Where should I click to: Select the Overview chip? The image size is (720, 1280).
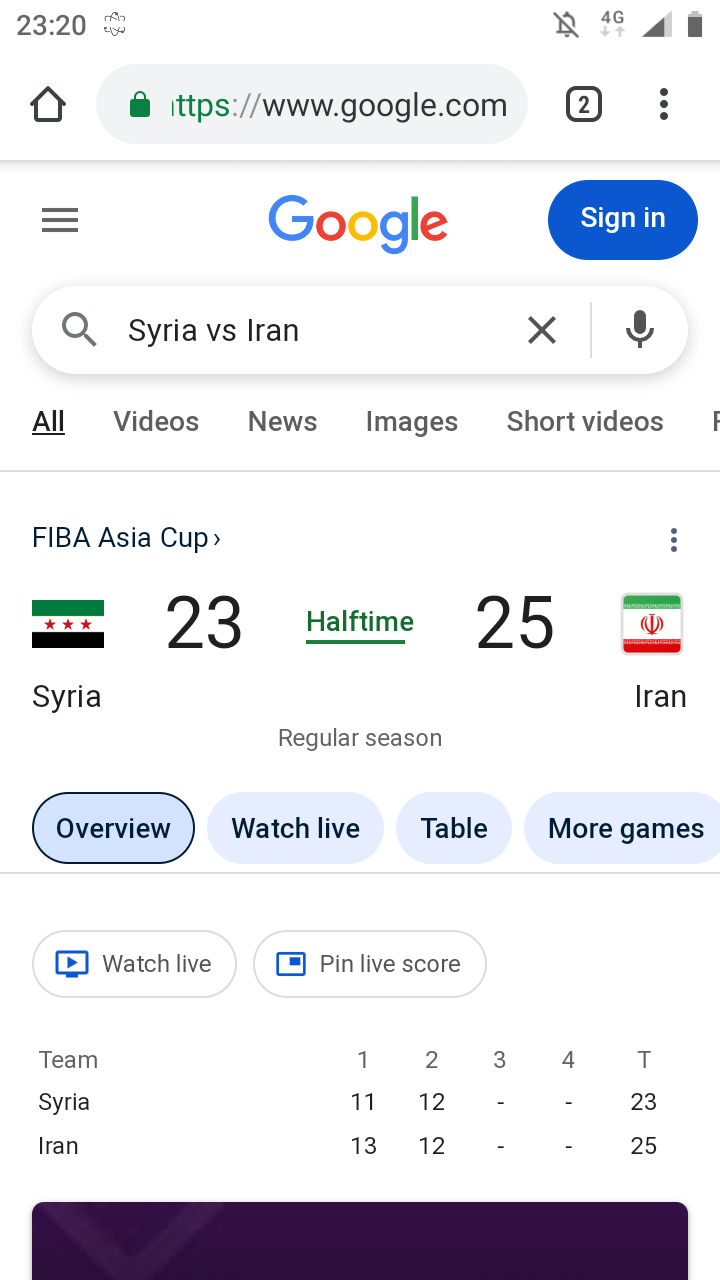tap(113, 828)
